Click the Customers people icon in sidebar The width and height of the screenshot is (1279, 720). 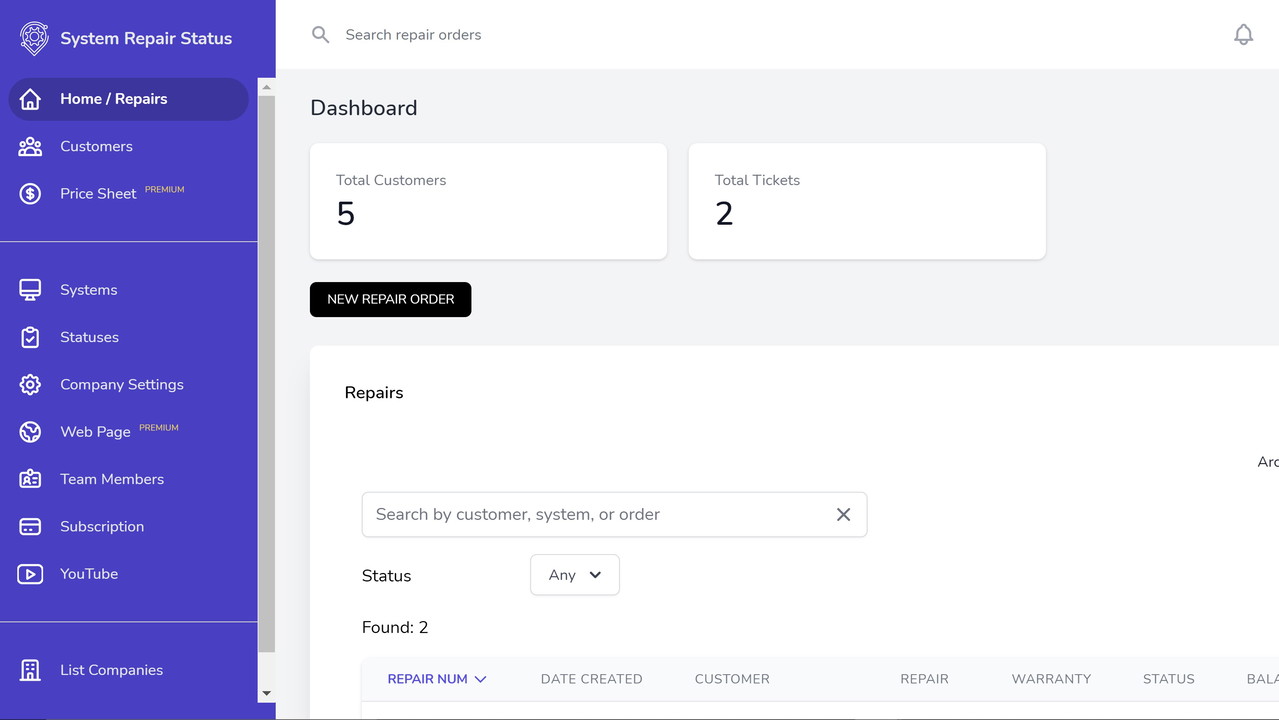coord(30,147)
